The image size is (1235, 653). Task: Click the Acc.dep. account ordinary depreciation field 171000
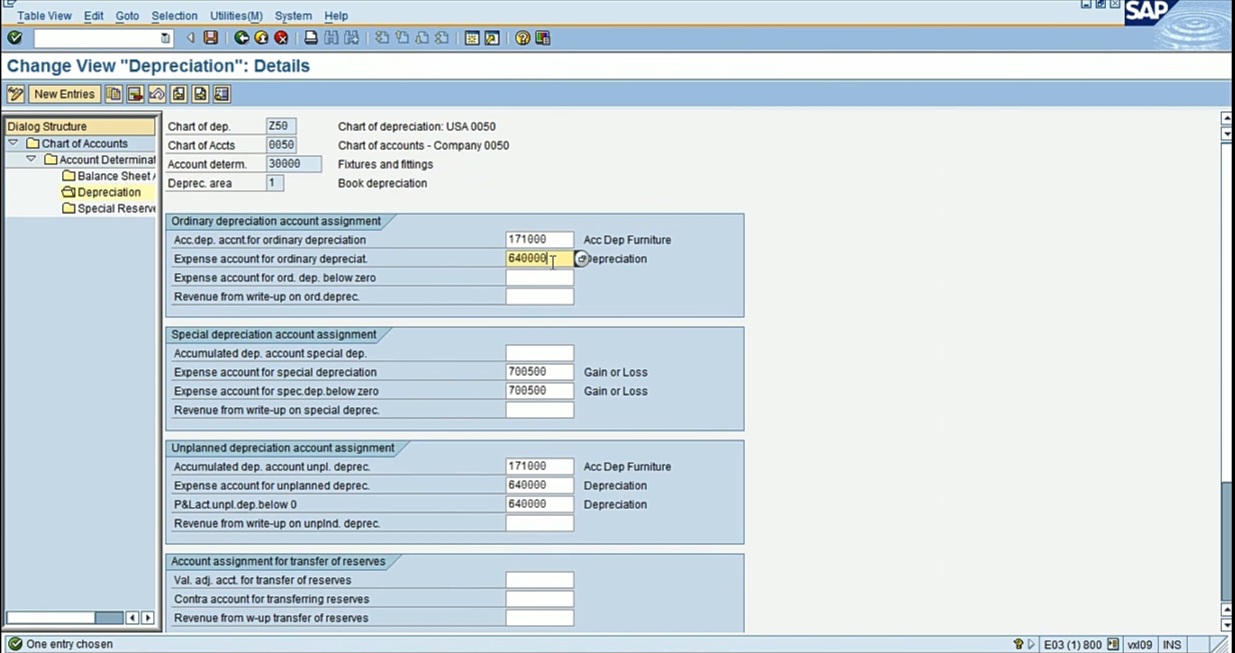click(x=540, y=240)
